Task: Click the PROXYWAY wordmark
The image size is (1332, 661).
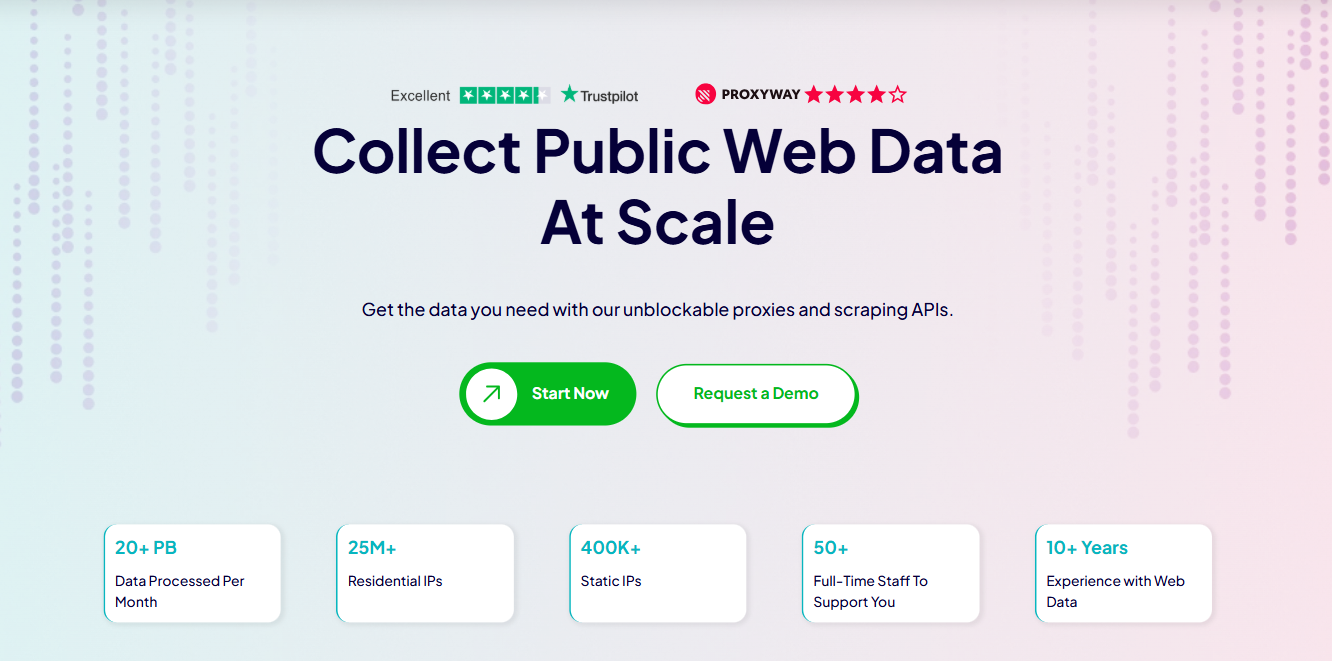Action: [761, 95]
